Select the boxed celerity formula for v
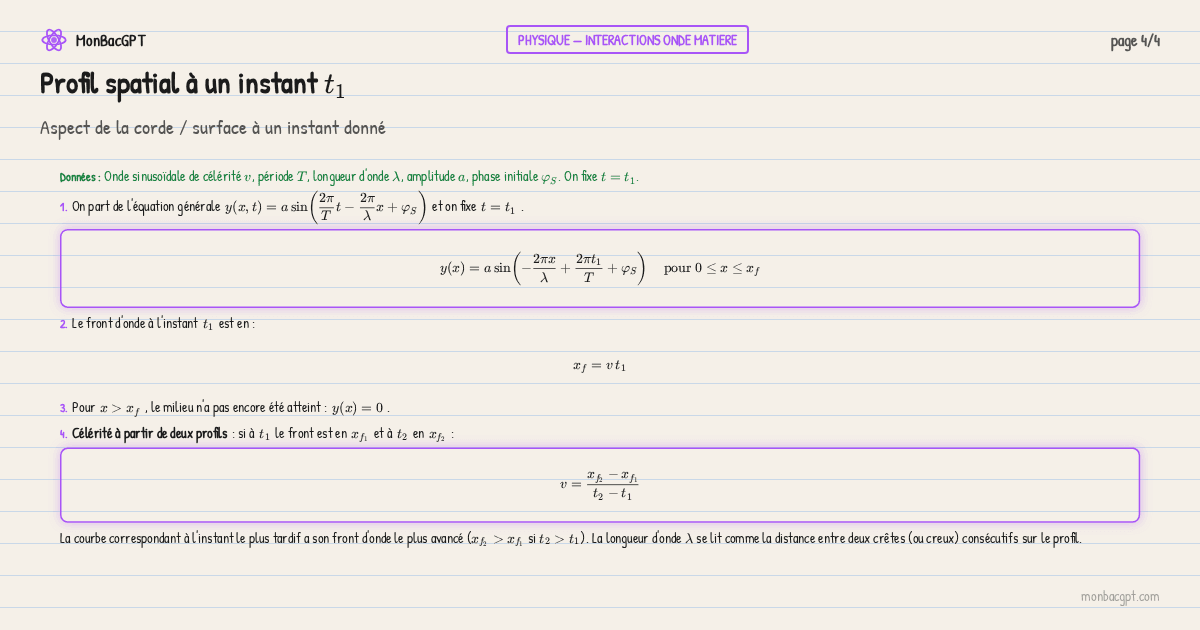Screen dimensions: 1200x630 (599, 485)
